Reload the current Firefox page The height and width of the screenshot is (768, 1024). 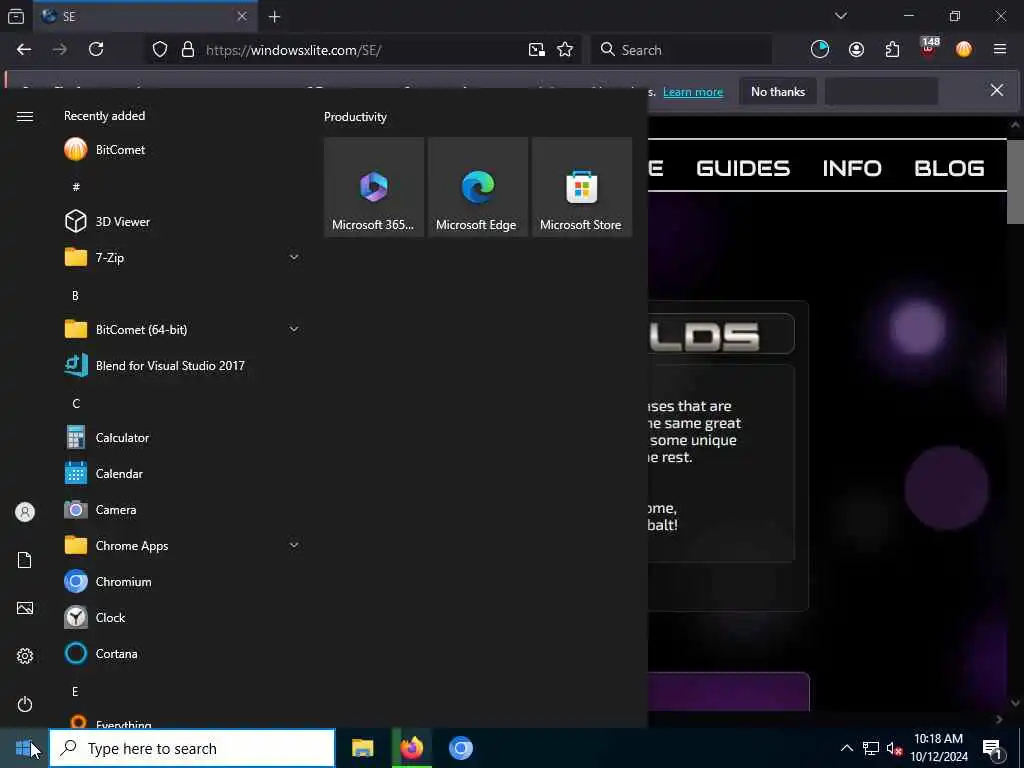tap(96, 50)
